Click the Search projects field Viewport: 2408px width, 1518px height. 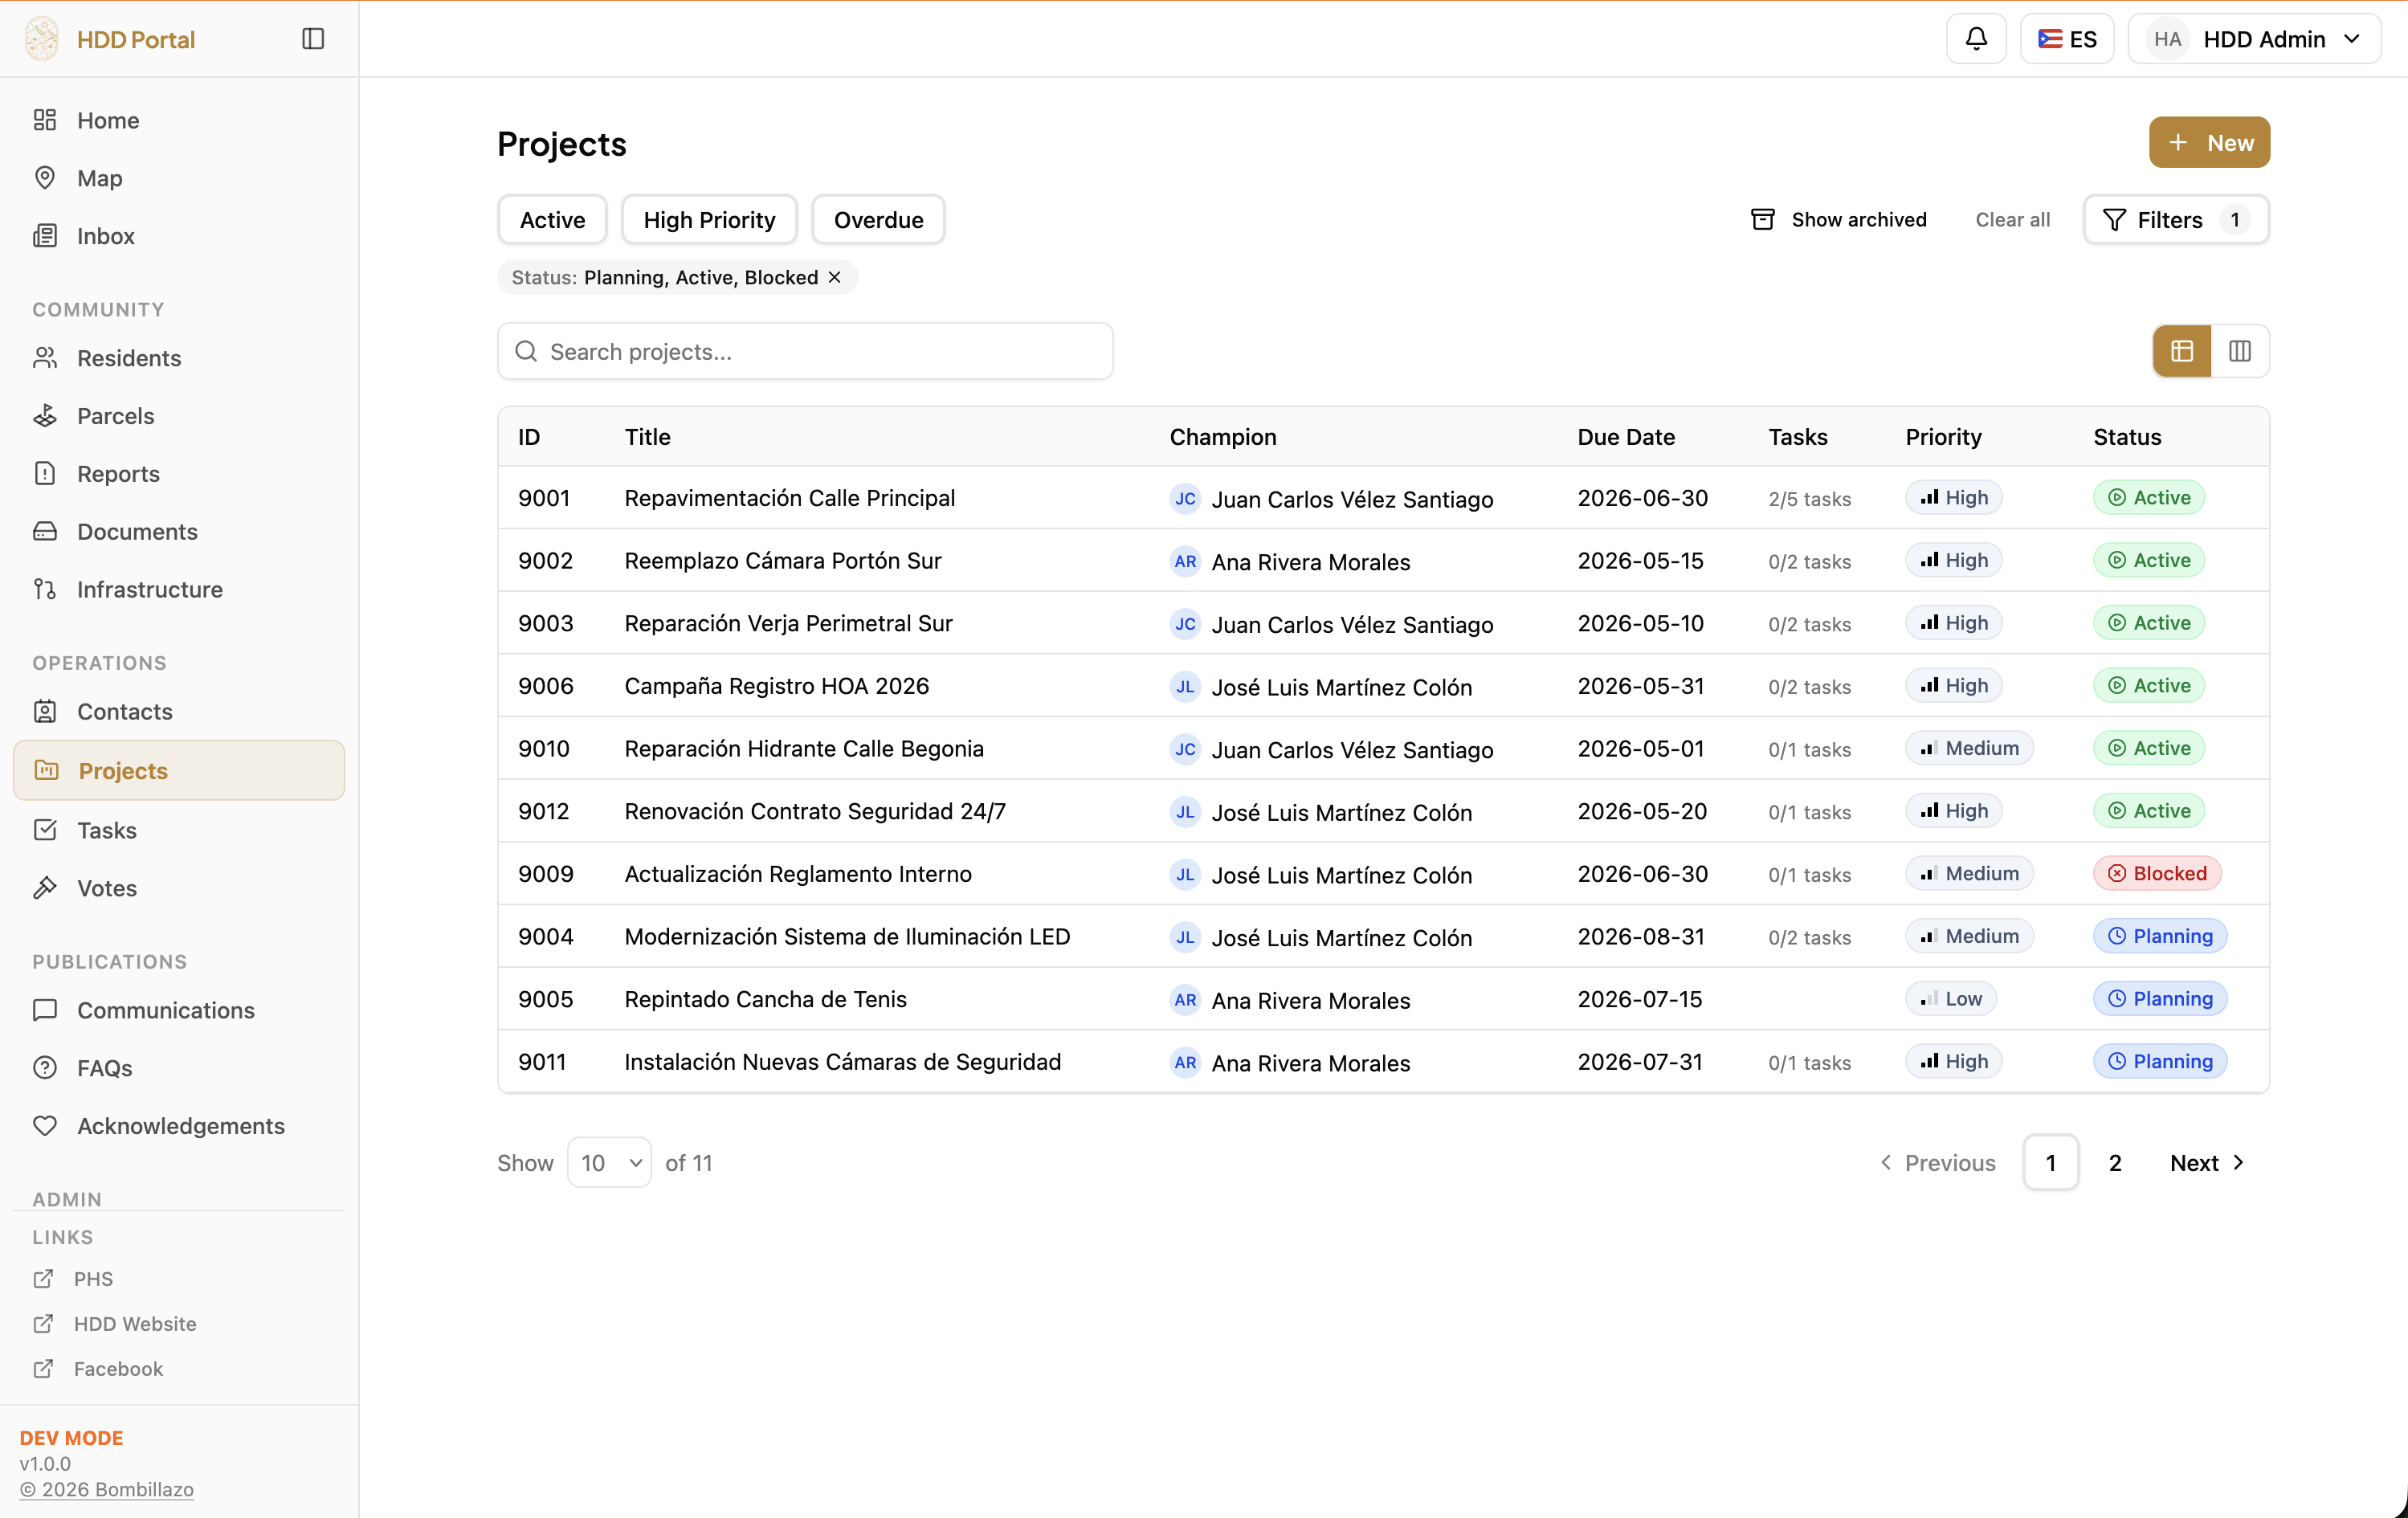coord(805,352)
